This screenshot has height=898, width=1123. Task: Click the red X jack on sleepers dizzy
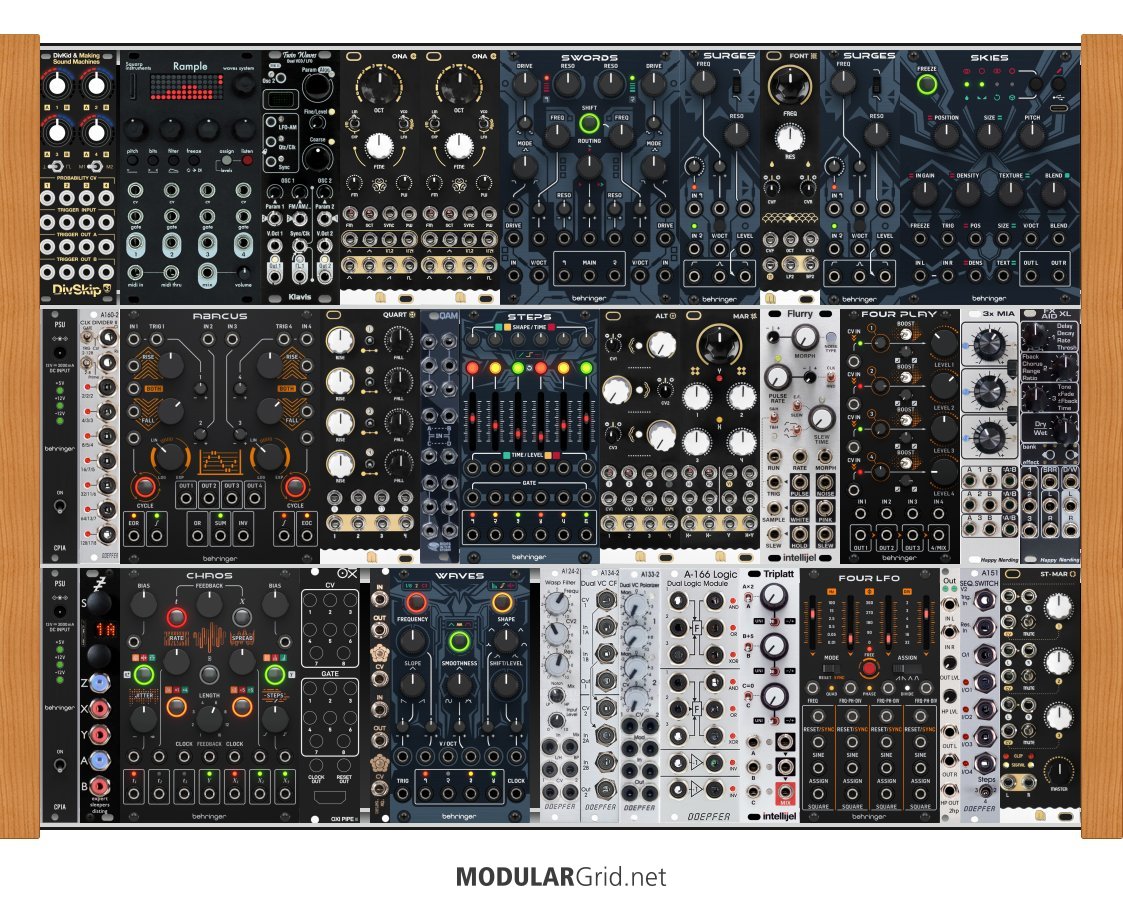(99, 709)
